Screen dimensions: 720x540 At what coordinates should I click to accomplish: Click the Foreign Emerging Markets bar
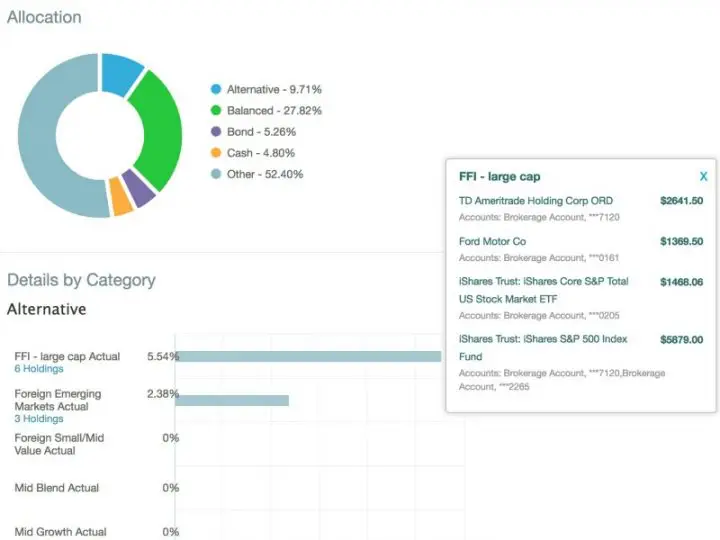(x=232, y=400)
